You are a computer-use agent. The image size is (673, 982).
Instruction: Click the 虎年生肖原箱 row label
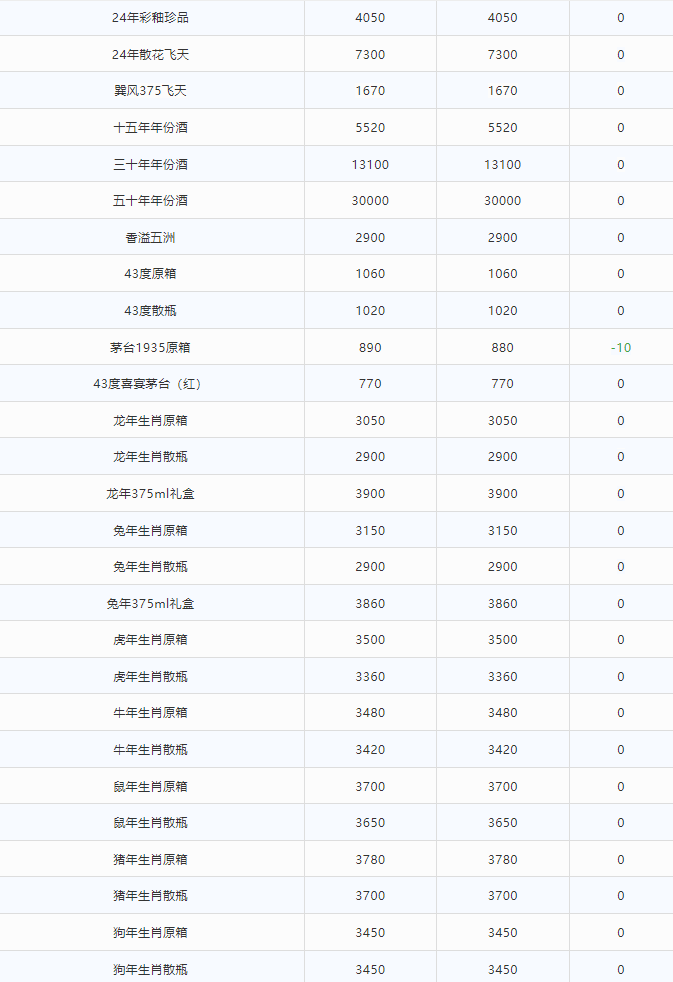click(x=150, y=639)
